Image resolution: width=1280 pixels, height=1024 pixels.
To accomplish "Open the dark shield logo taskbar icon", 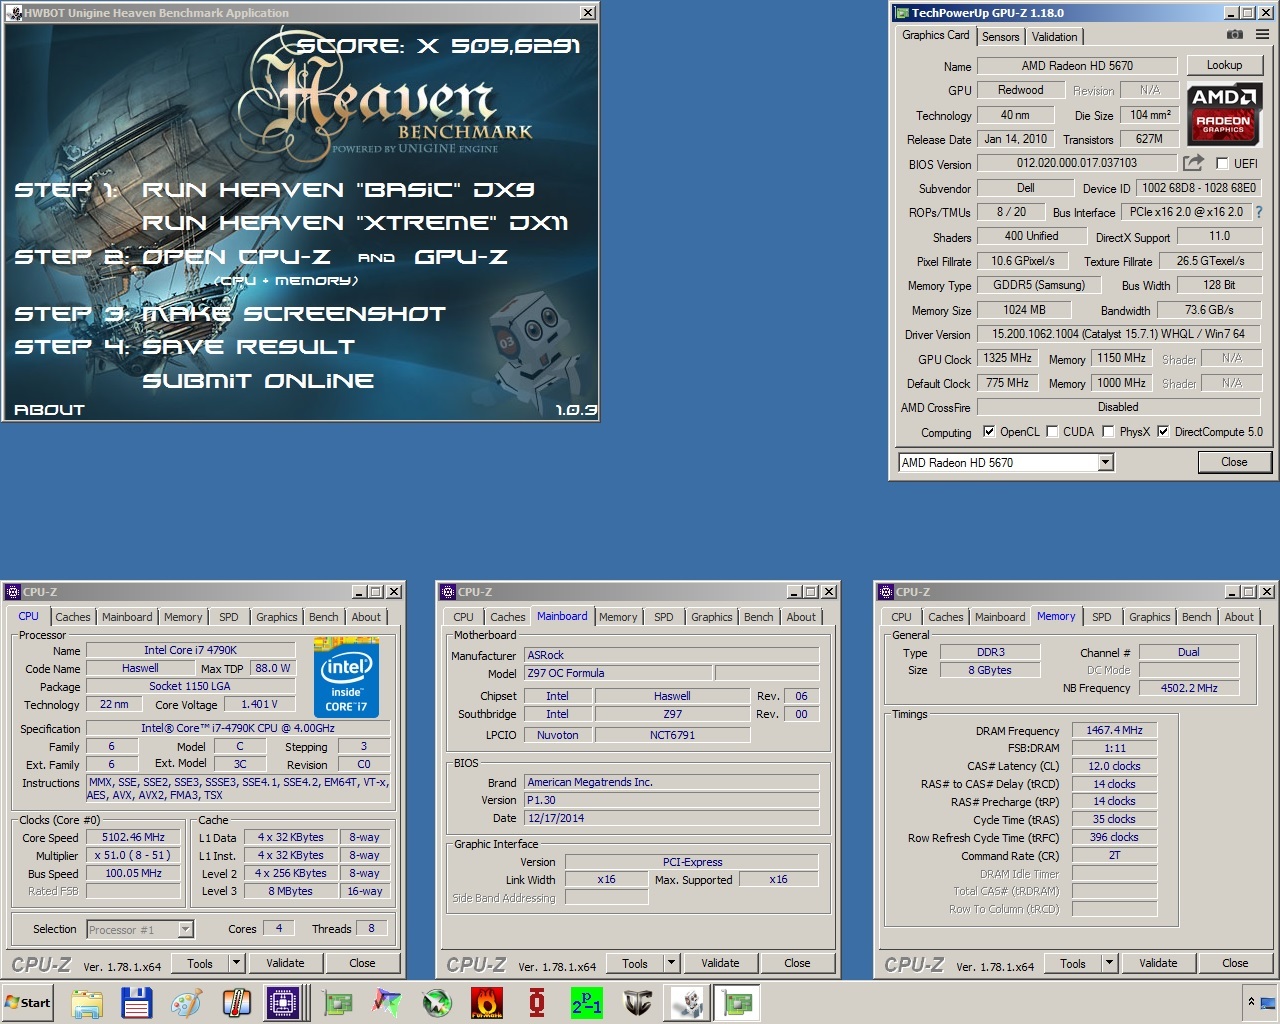I will (x=637, y=1003).
